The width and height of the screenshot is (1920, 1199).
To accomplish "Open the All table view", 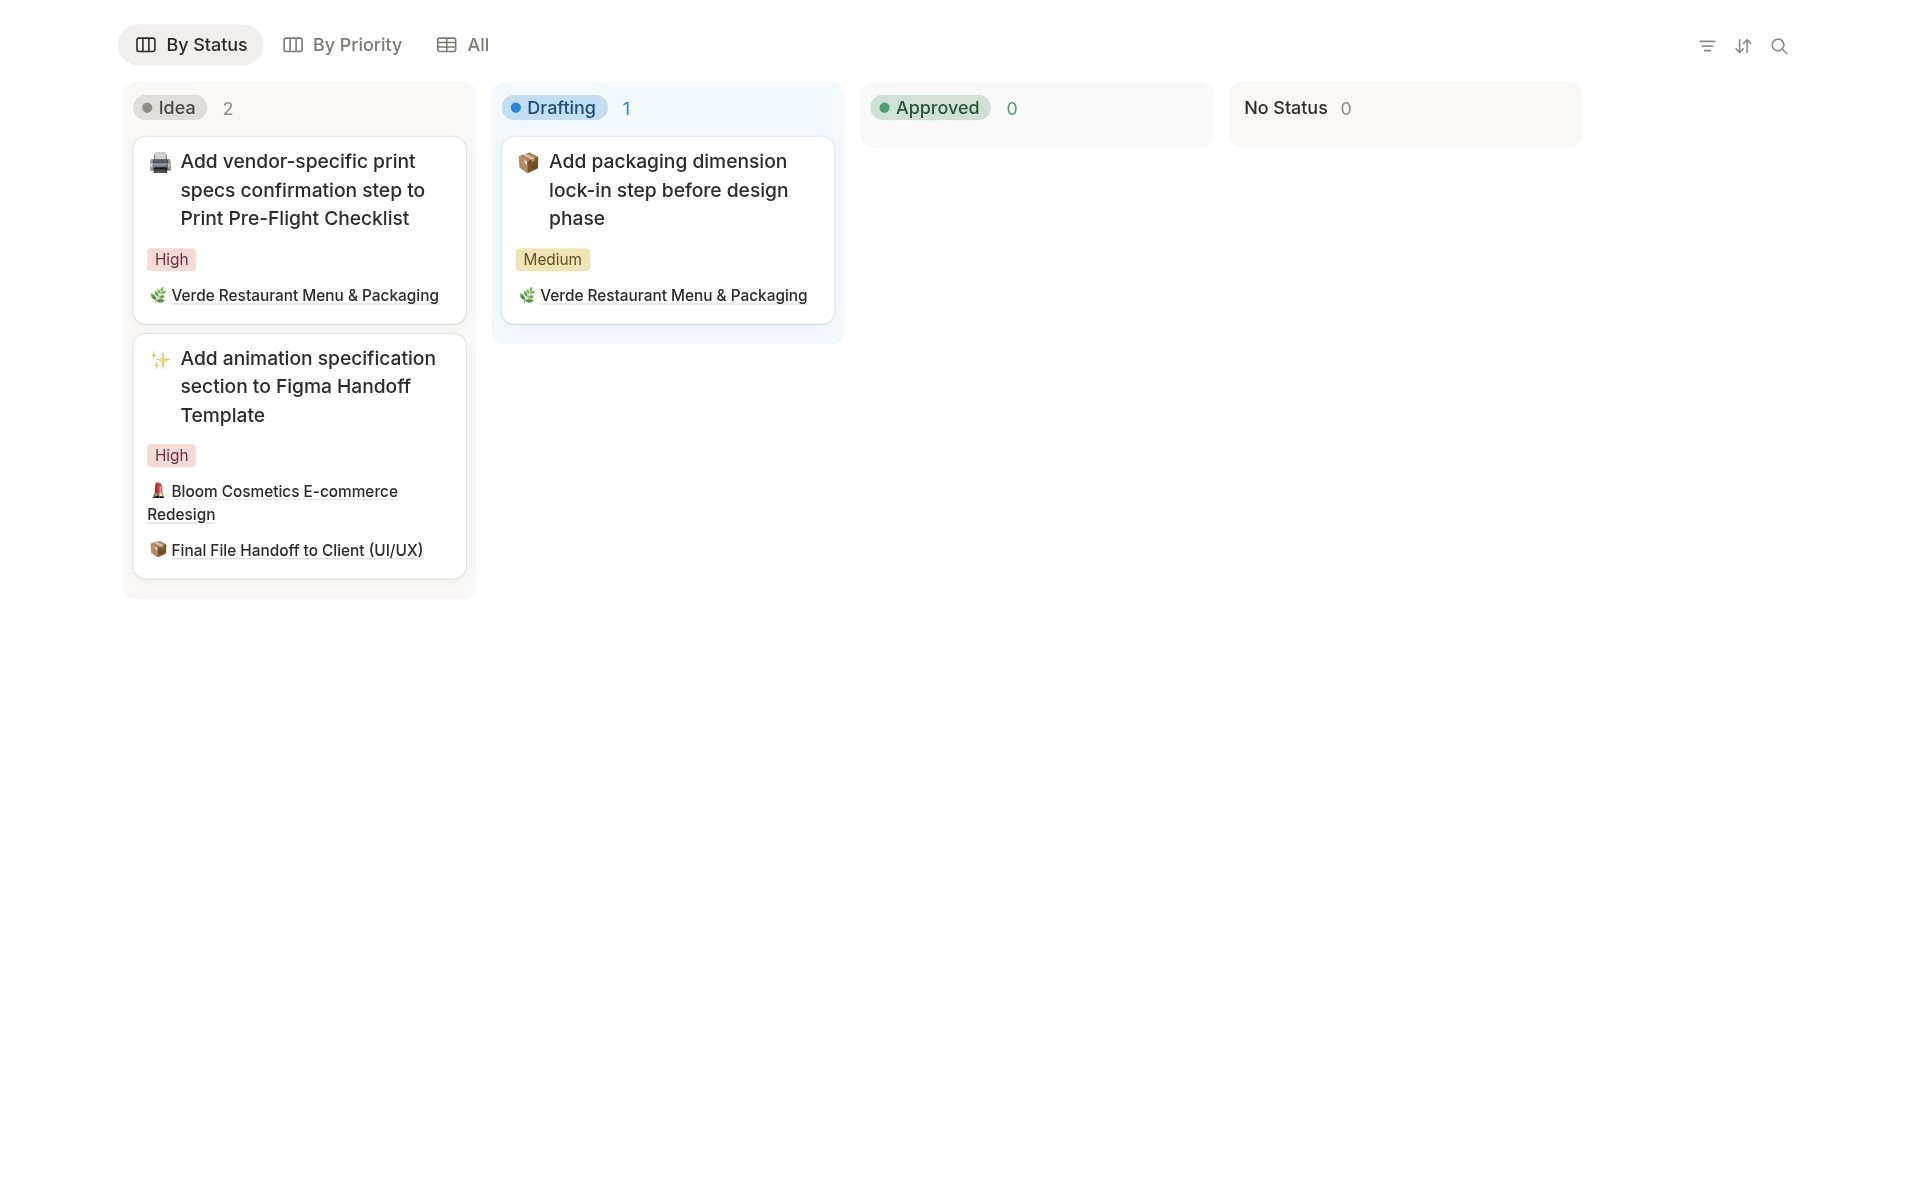I will coord(462,44).
